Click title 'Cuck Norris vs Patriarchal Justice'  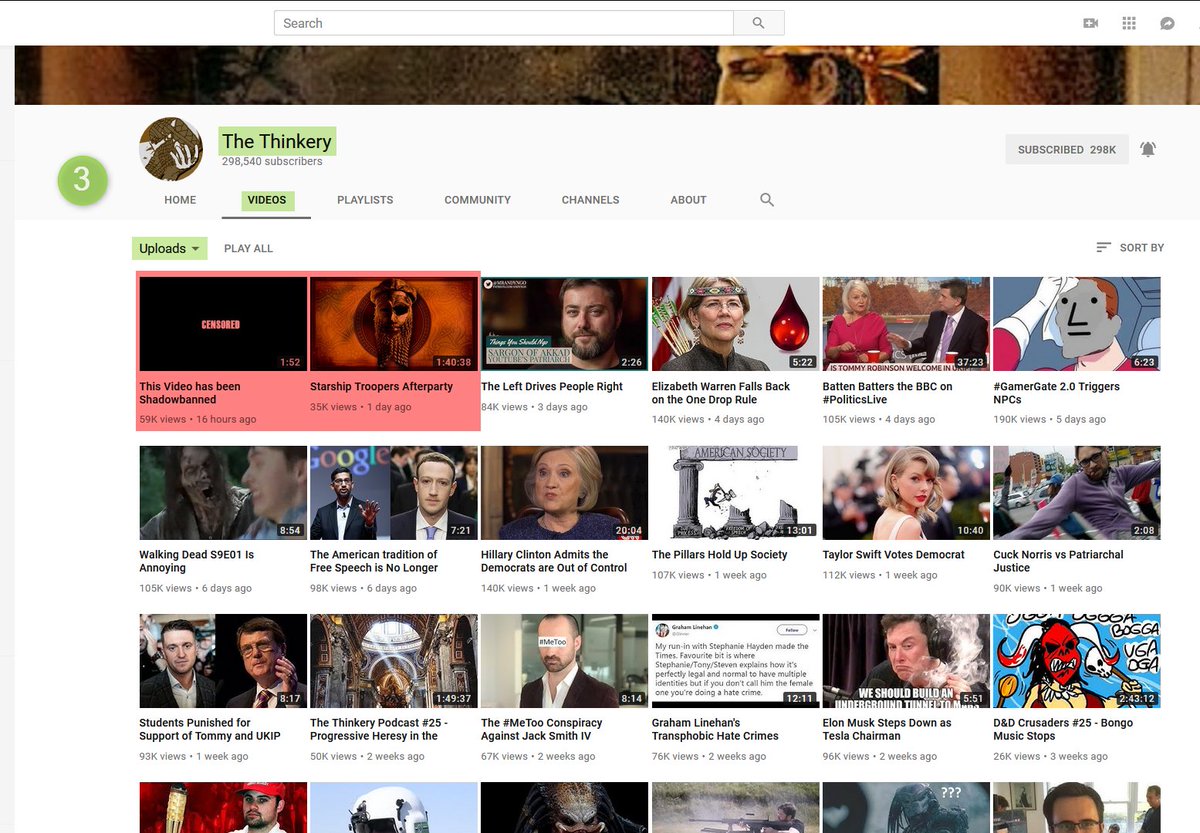(1059, 561)
